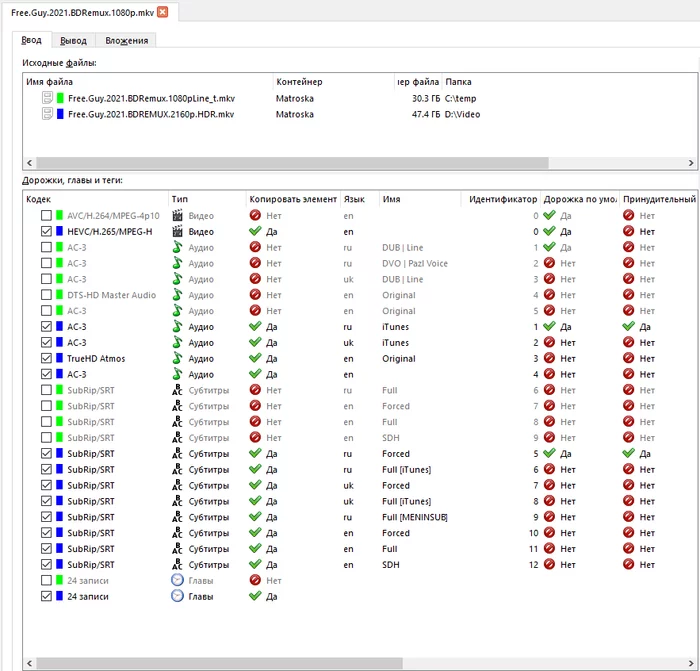
Task: Click forced-flag checkmark for ru iTunes audio
Action: tap(629, 327)
